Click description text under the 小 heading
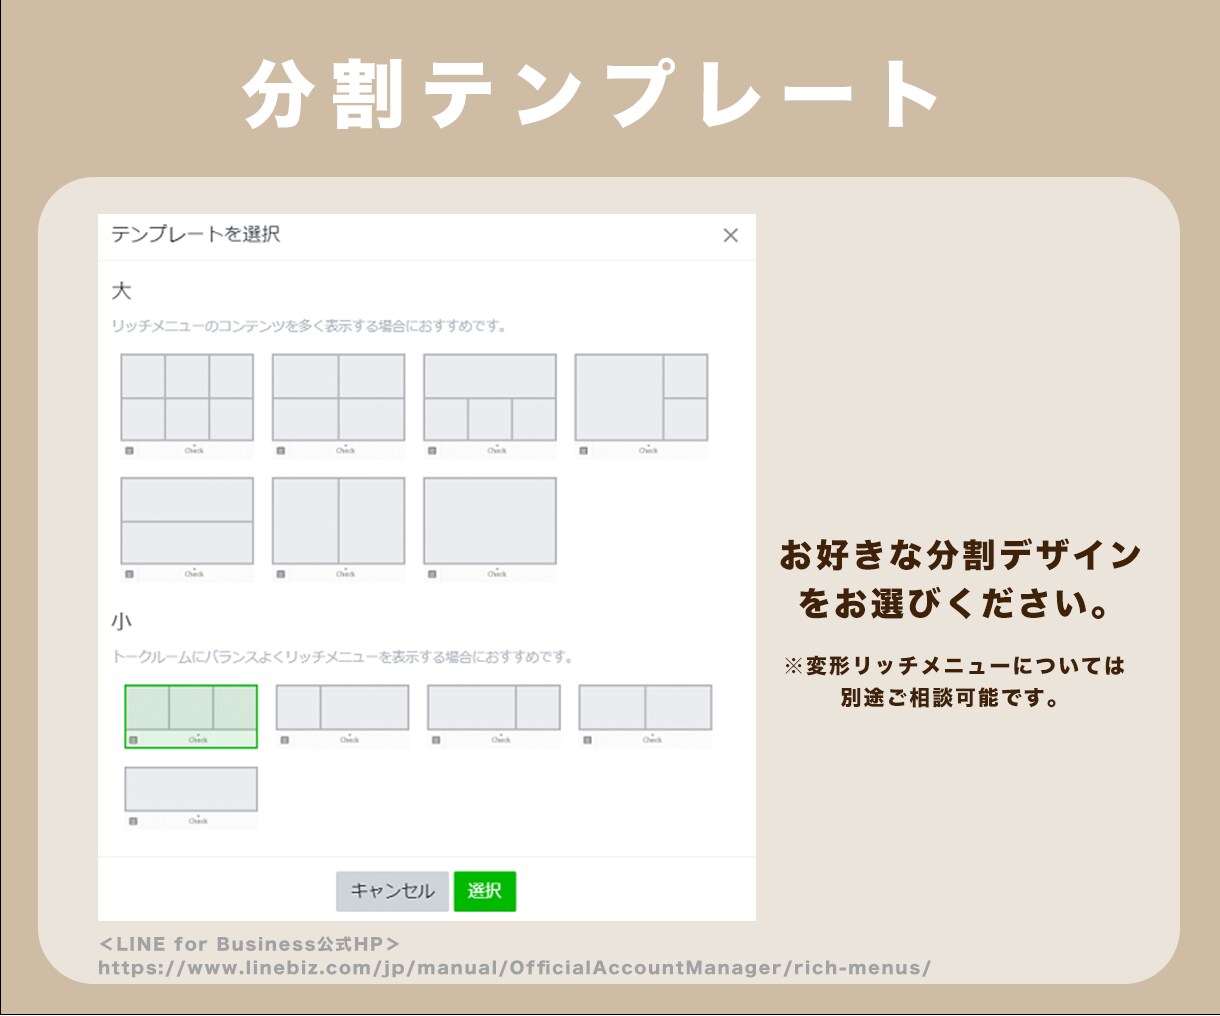 point(343,657)
